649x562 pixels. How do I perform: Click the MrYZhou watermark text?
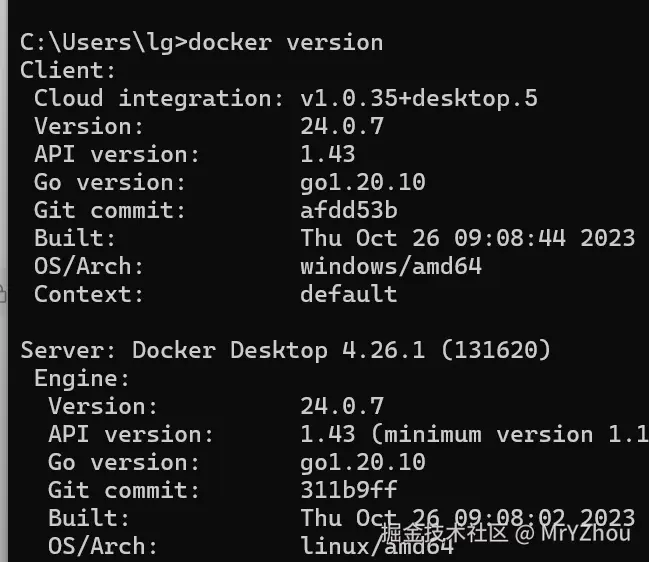point(586,533)
